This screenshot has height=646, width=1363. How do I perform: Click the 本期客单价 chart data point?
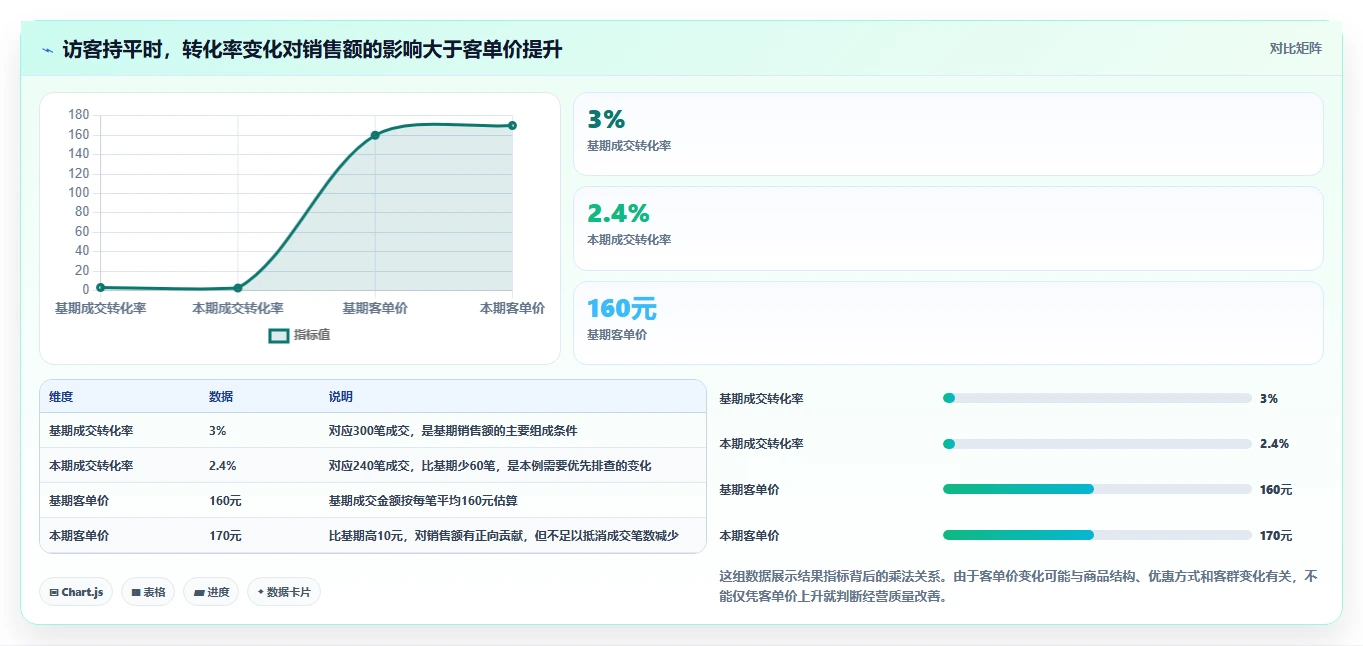[x=512, y=125]
